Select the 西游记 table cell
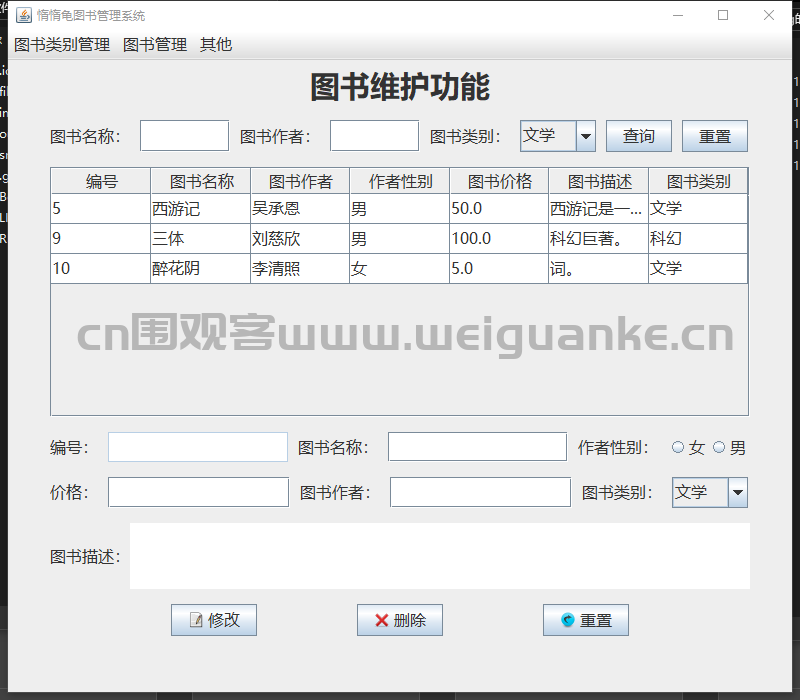This screenshot has height=700, width=800. 201,209
